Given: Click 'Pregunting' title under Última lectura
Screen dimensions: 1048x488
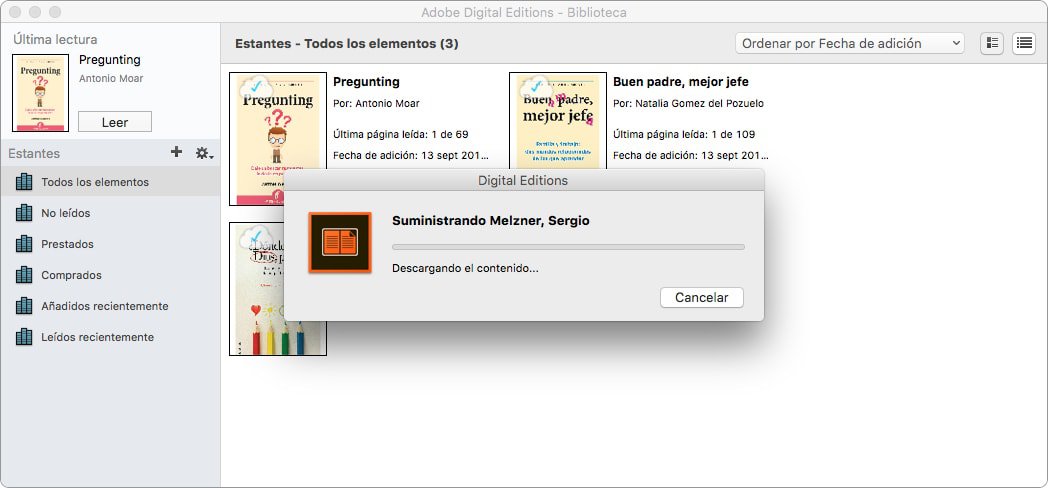Looking at the screenshot, I should (110, 60).
